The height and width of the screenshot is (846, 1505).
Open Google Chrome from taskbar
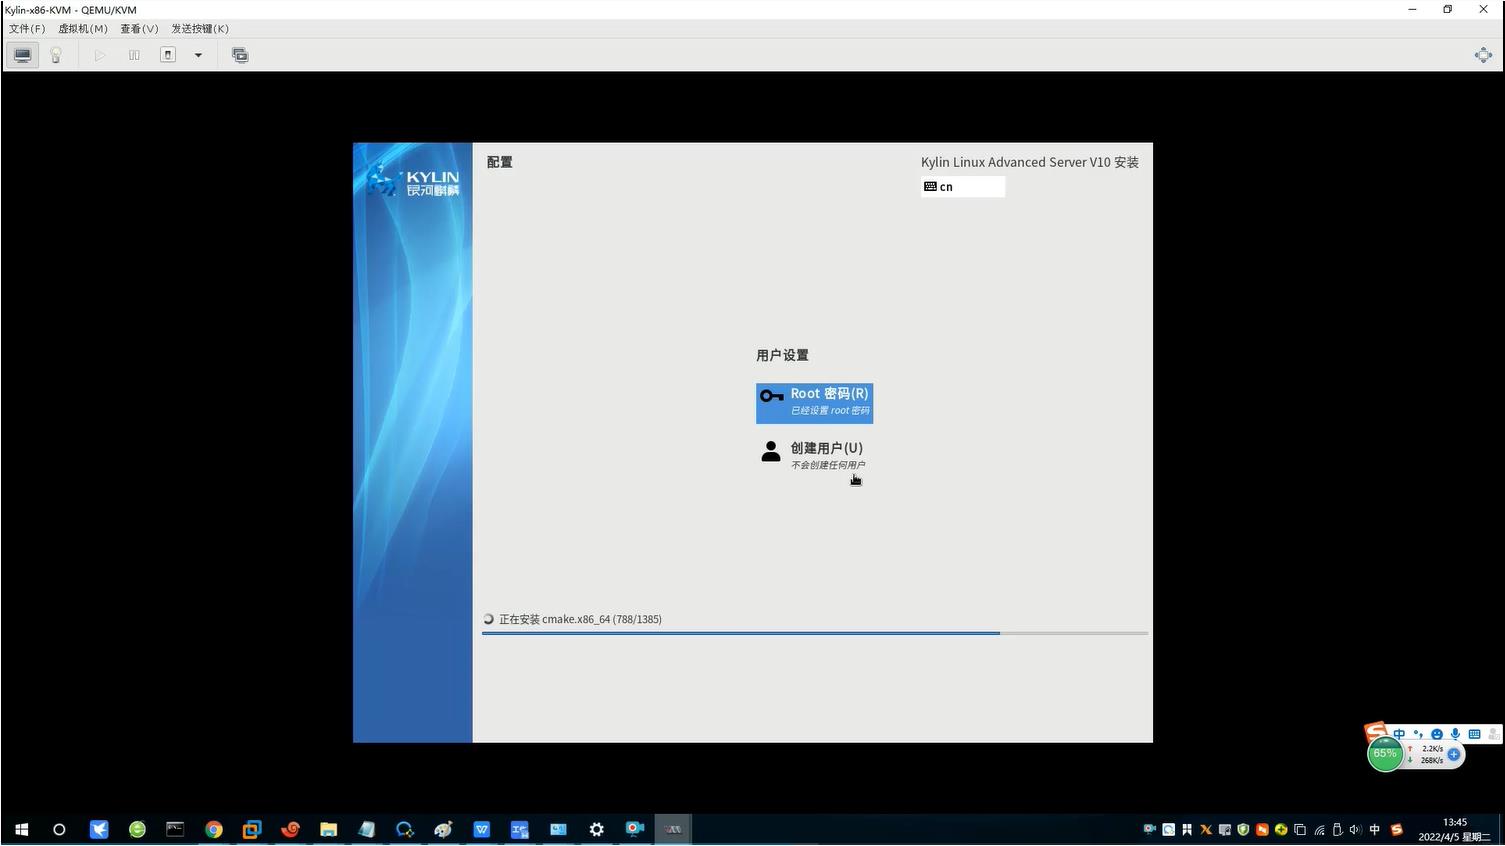point(213,829)
